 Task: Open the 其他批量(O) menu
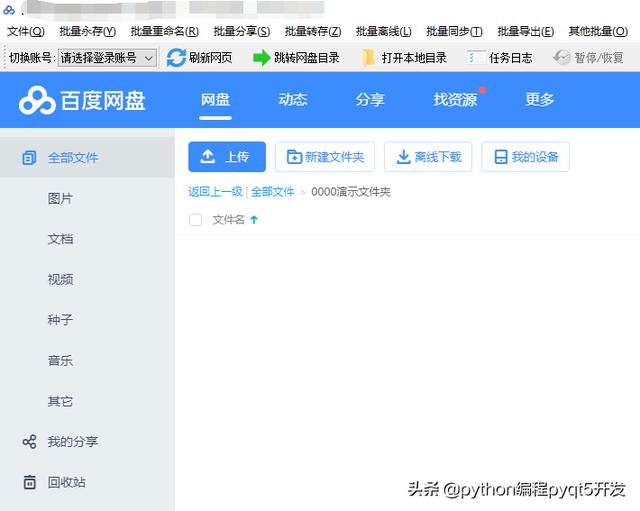[x=598, y=31]
